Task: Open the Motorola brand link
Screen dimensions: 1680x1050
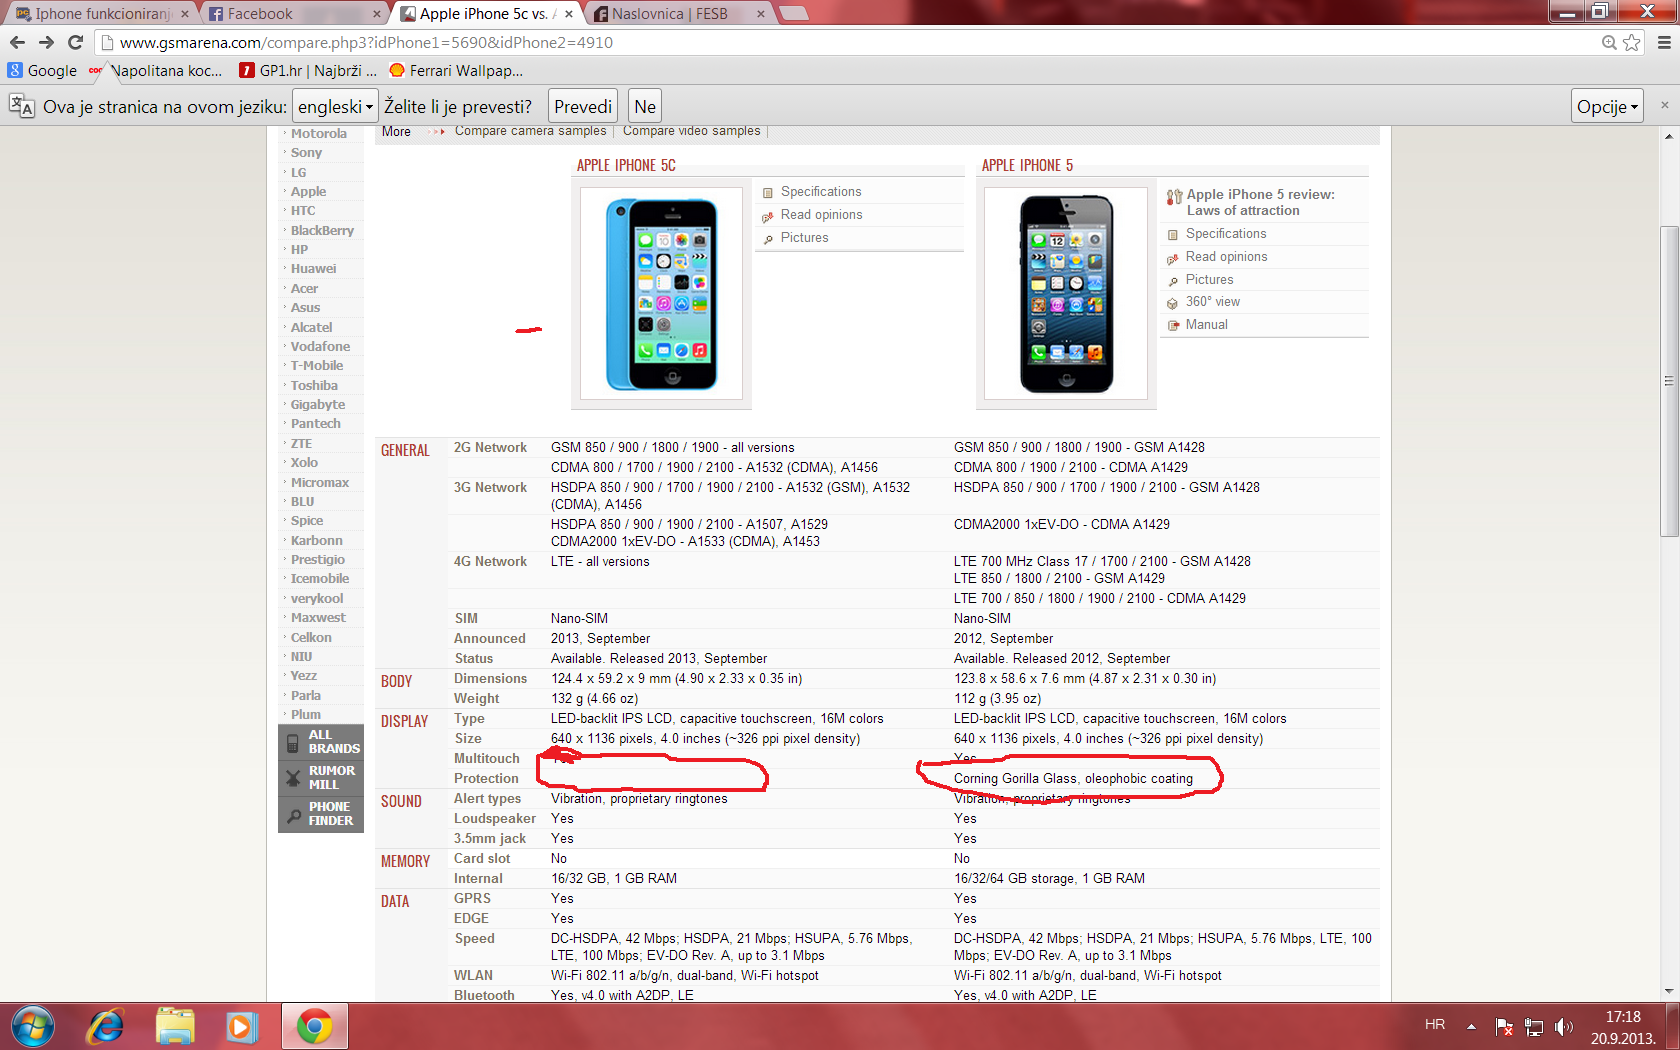Action: [319, 134]
